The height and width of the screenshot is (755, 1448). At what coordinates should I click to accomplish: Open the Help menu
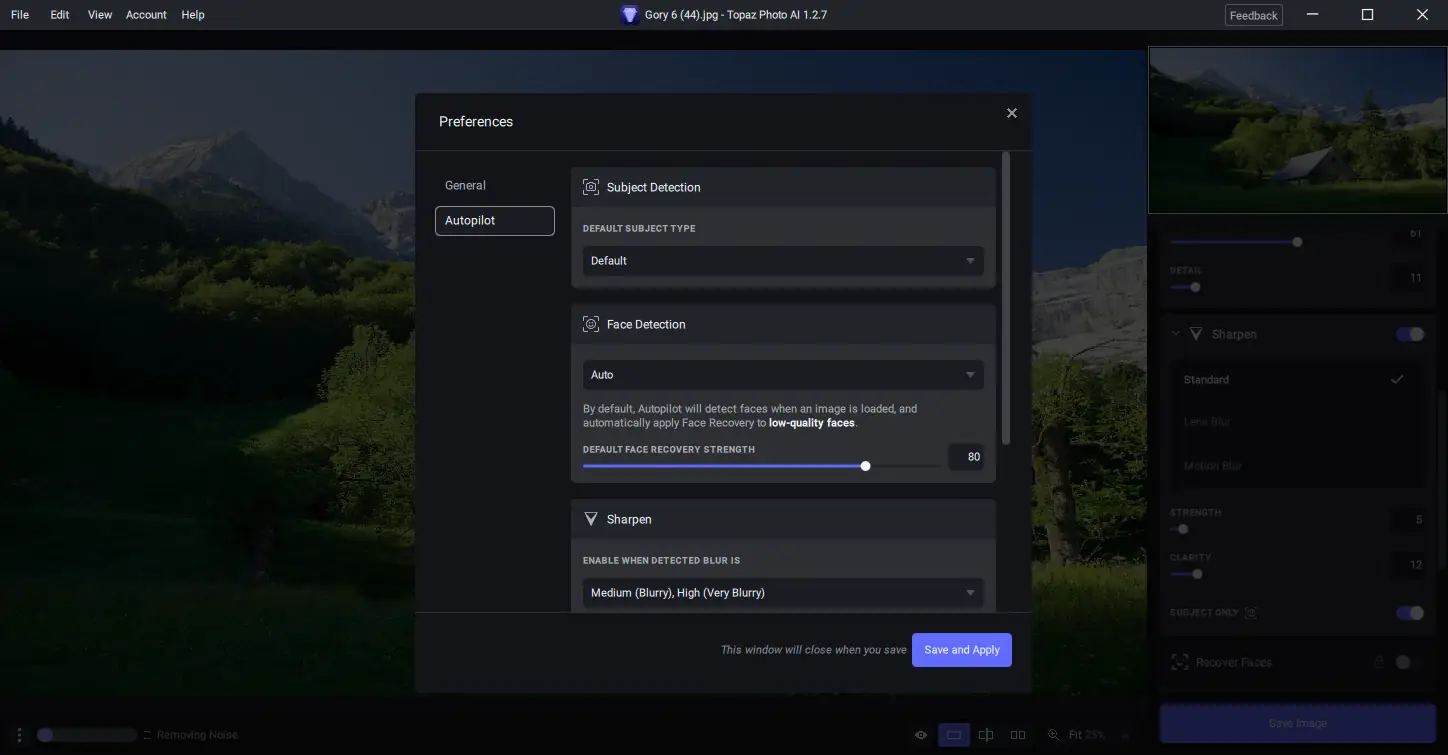(193, 15)
